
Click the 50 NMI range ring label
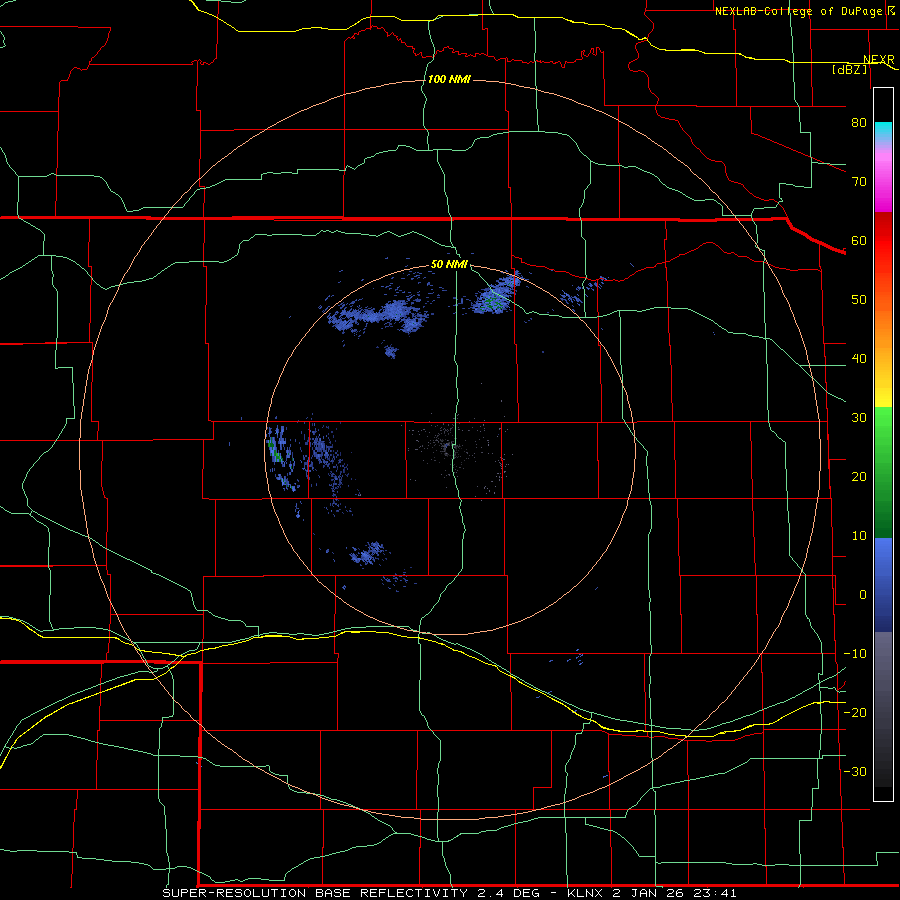[449, 265]
